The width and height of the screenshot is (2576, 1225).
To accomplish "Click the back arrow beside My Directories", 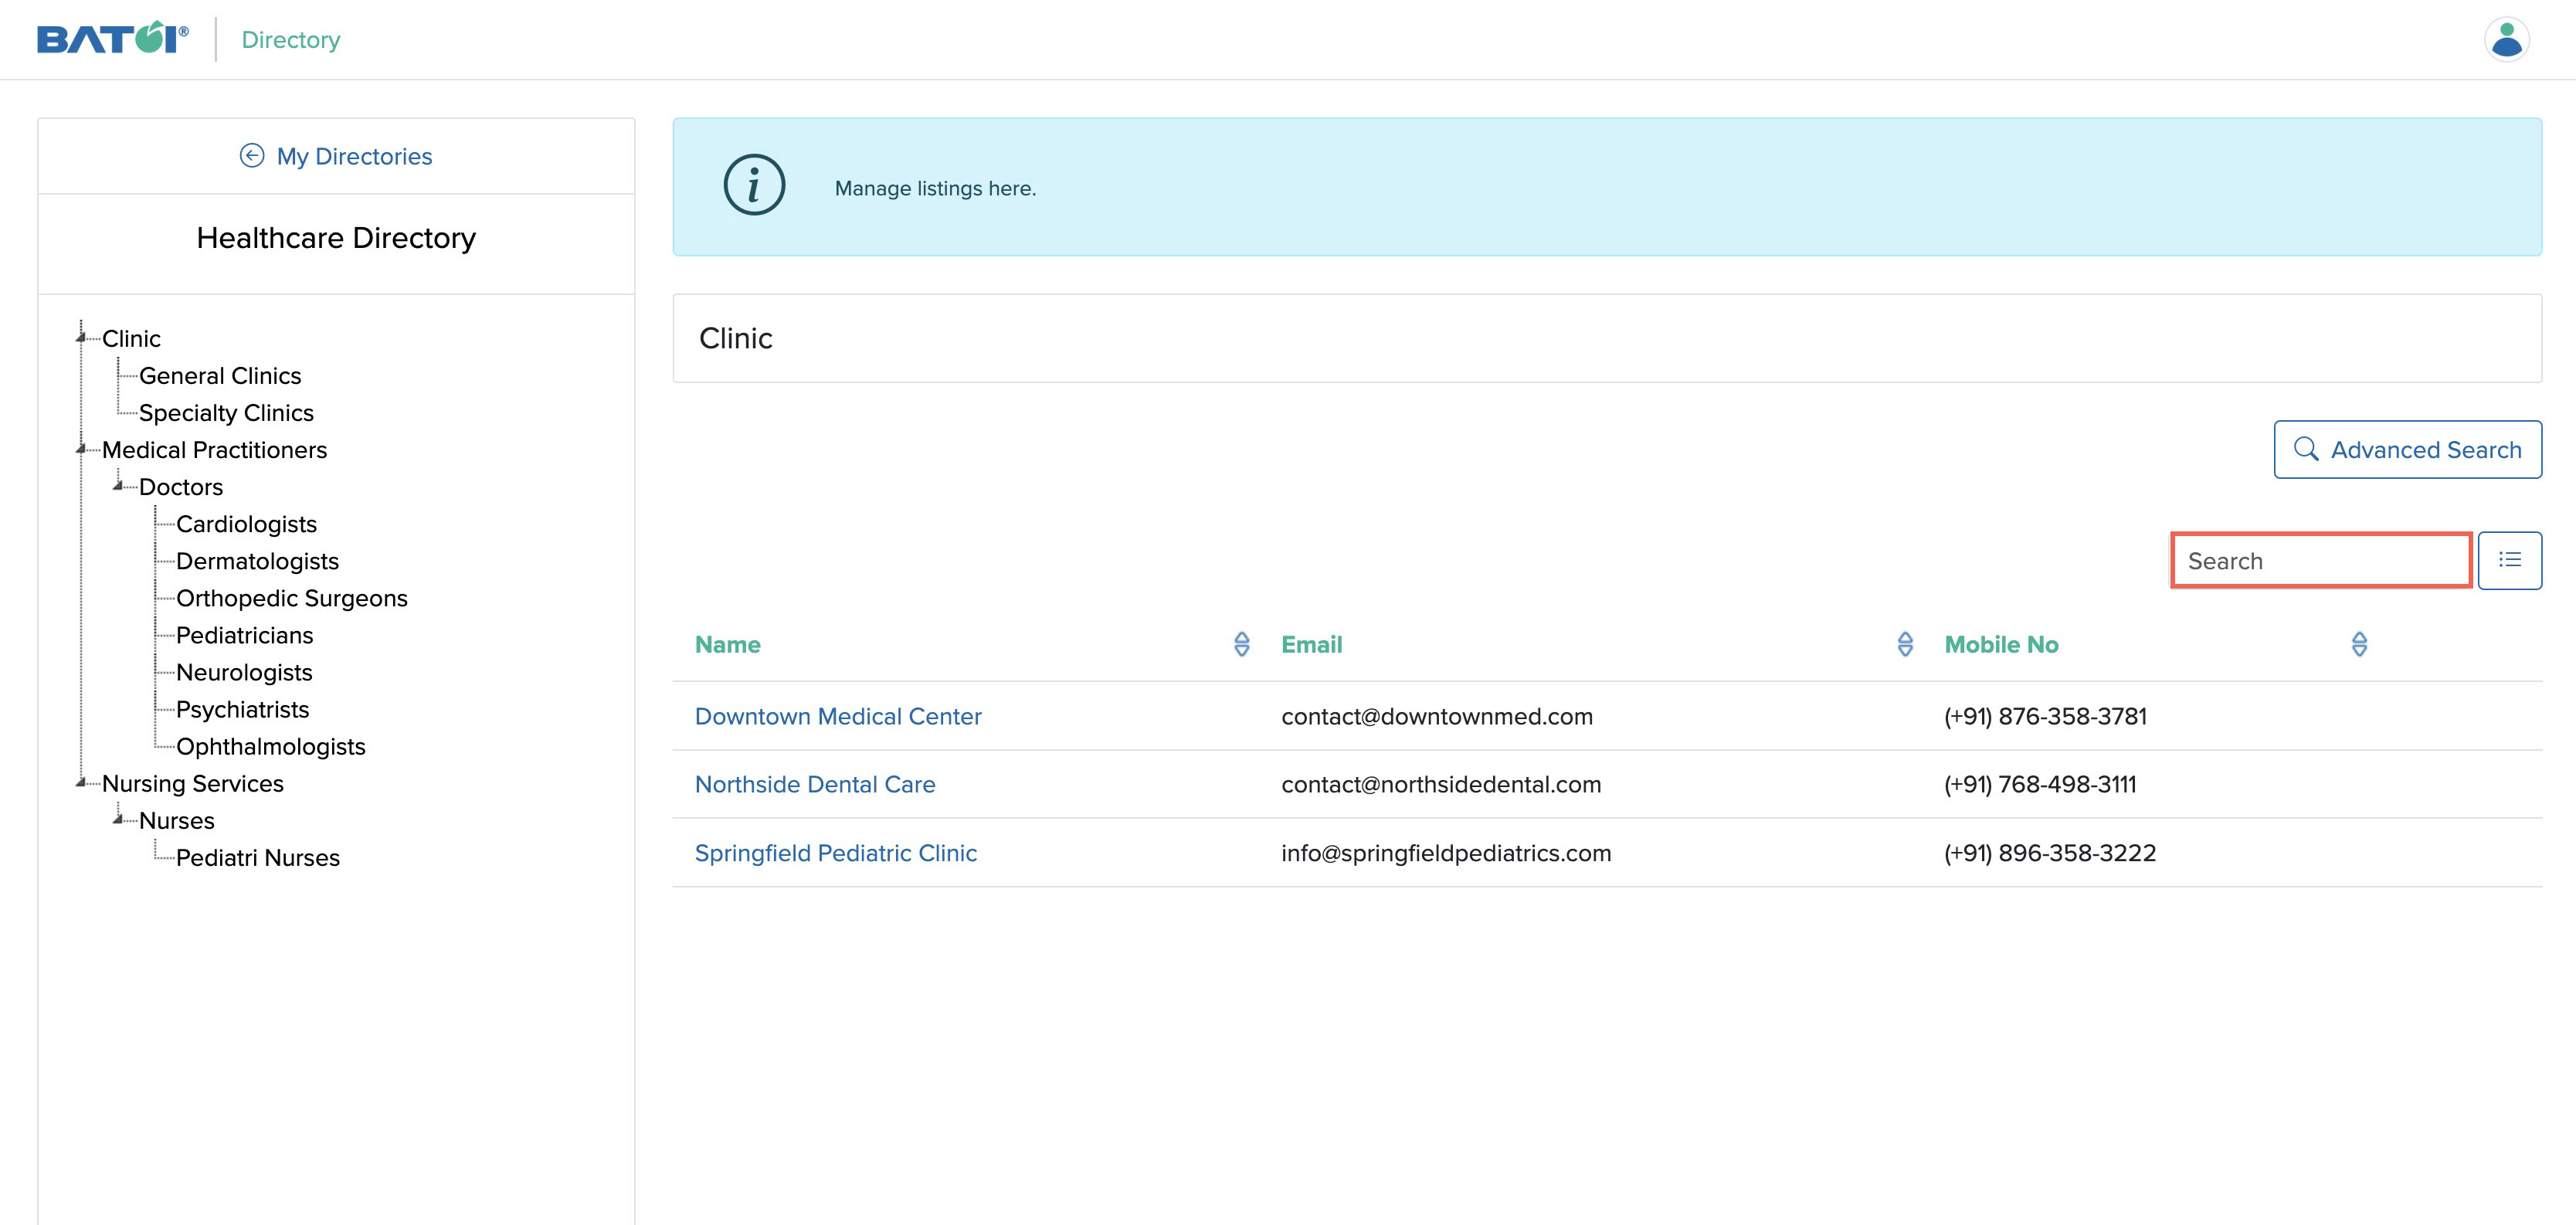I will (252, 155).
